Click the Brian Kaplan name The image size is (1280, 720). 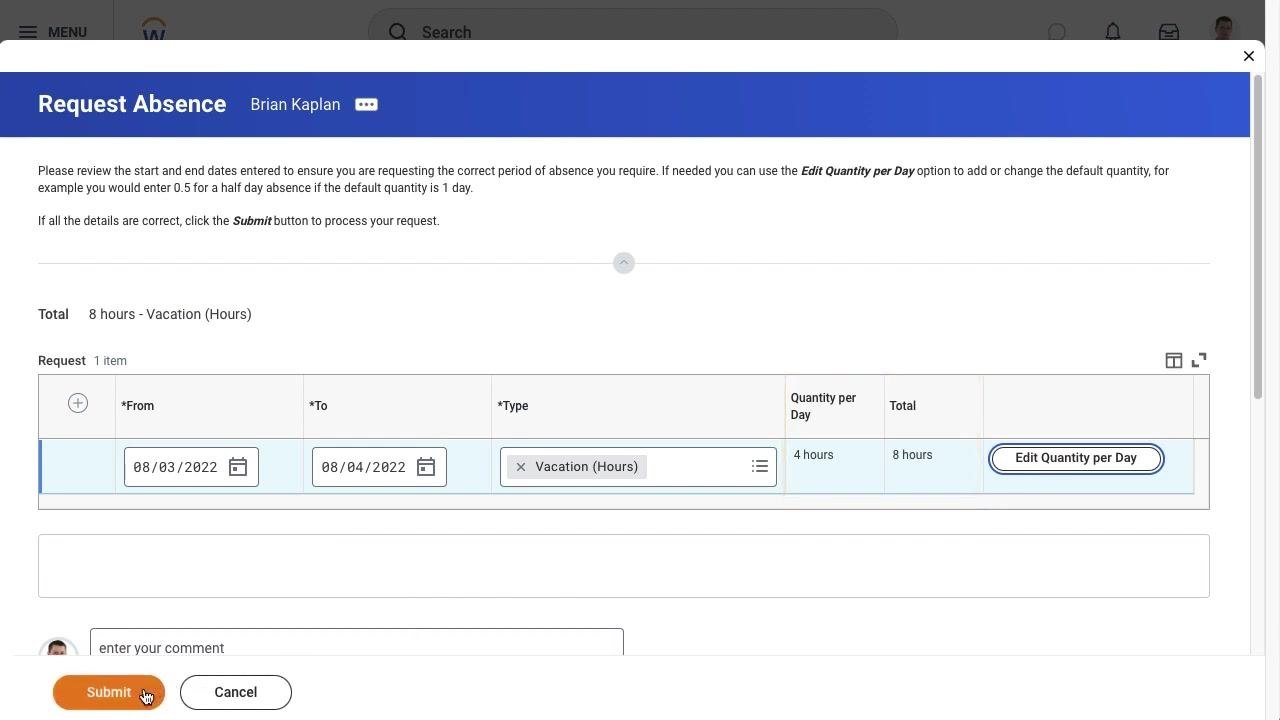295,105
